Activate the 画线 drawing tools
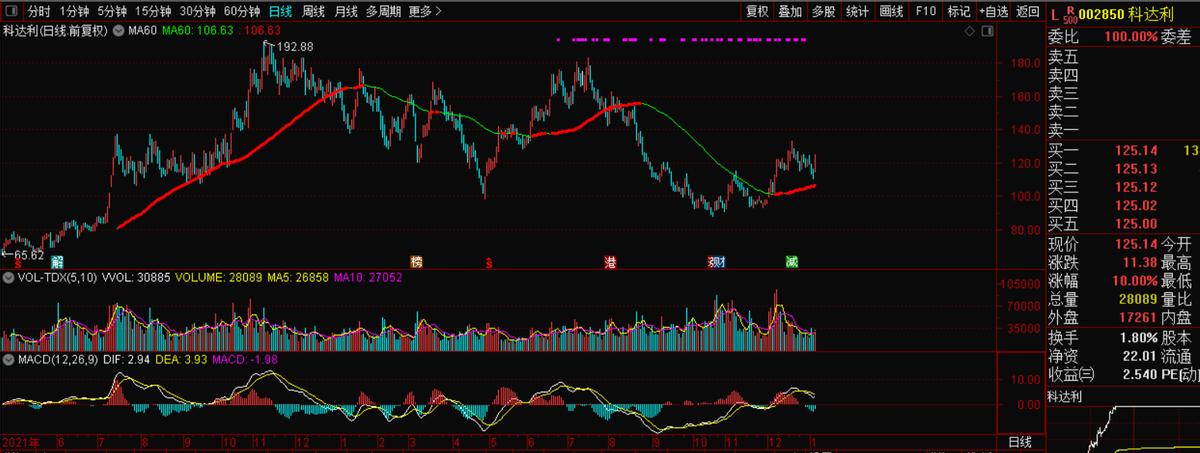Screen dimensions: 1200x453 pyautogui.click(x=891, y=12)
